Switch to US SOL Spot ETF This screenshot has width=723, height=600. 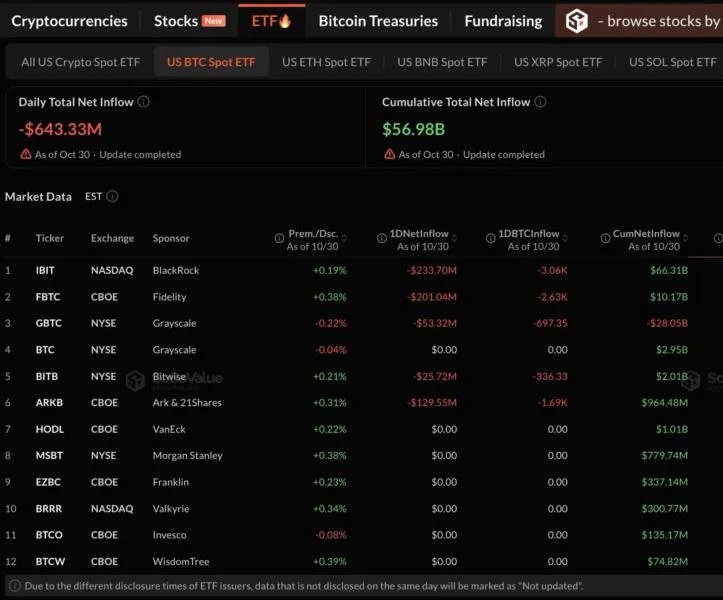pyautogui.click(x=673, y=62)
